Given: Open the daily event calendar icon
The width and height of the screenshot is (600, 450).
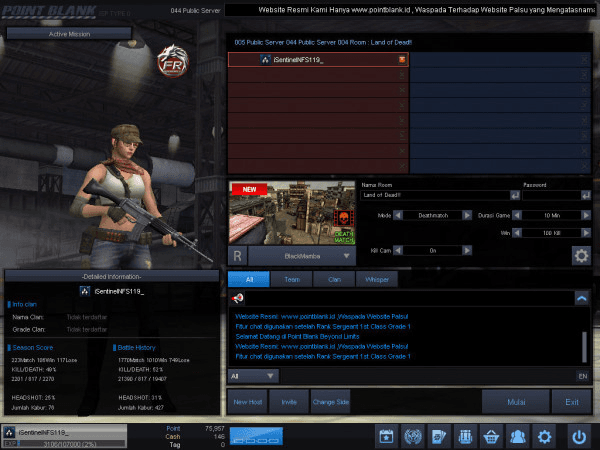Looking at the screenshot, I should pyautogui.click(x=386, y=436).
